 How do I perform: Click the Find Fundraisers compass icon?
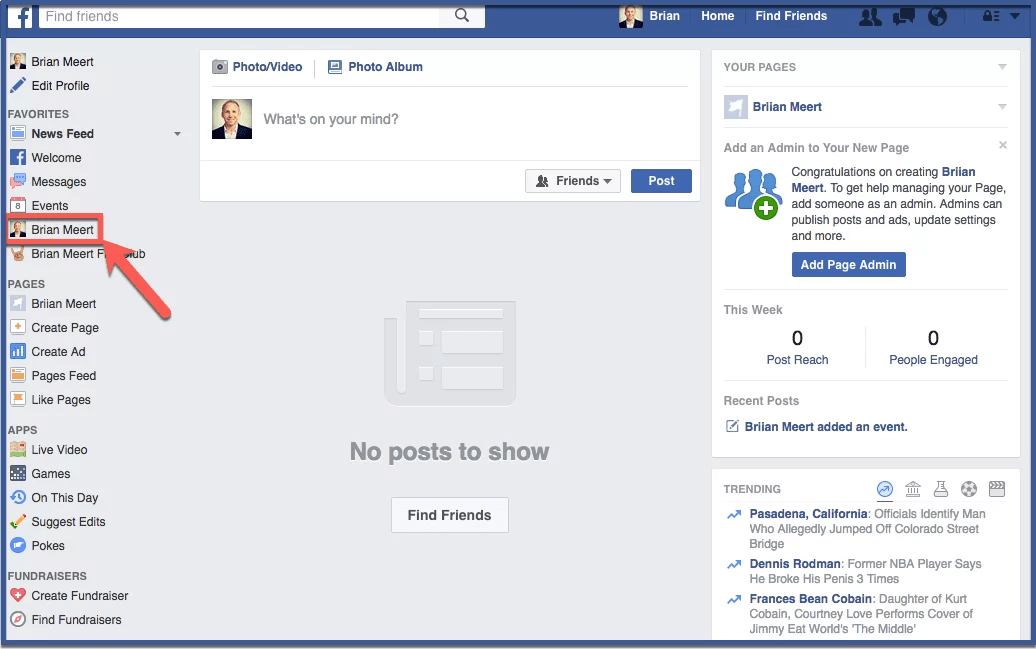tap(18, 619)
